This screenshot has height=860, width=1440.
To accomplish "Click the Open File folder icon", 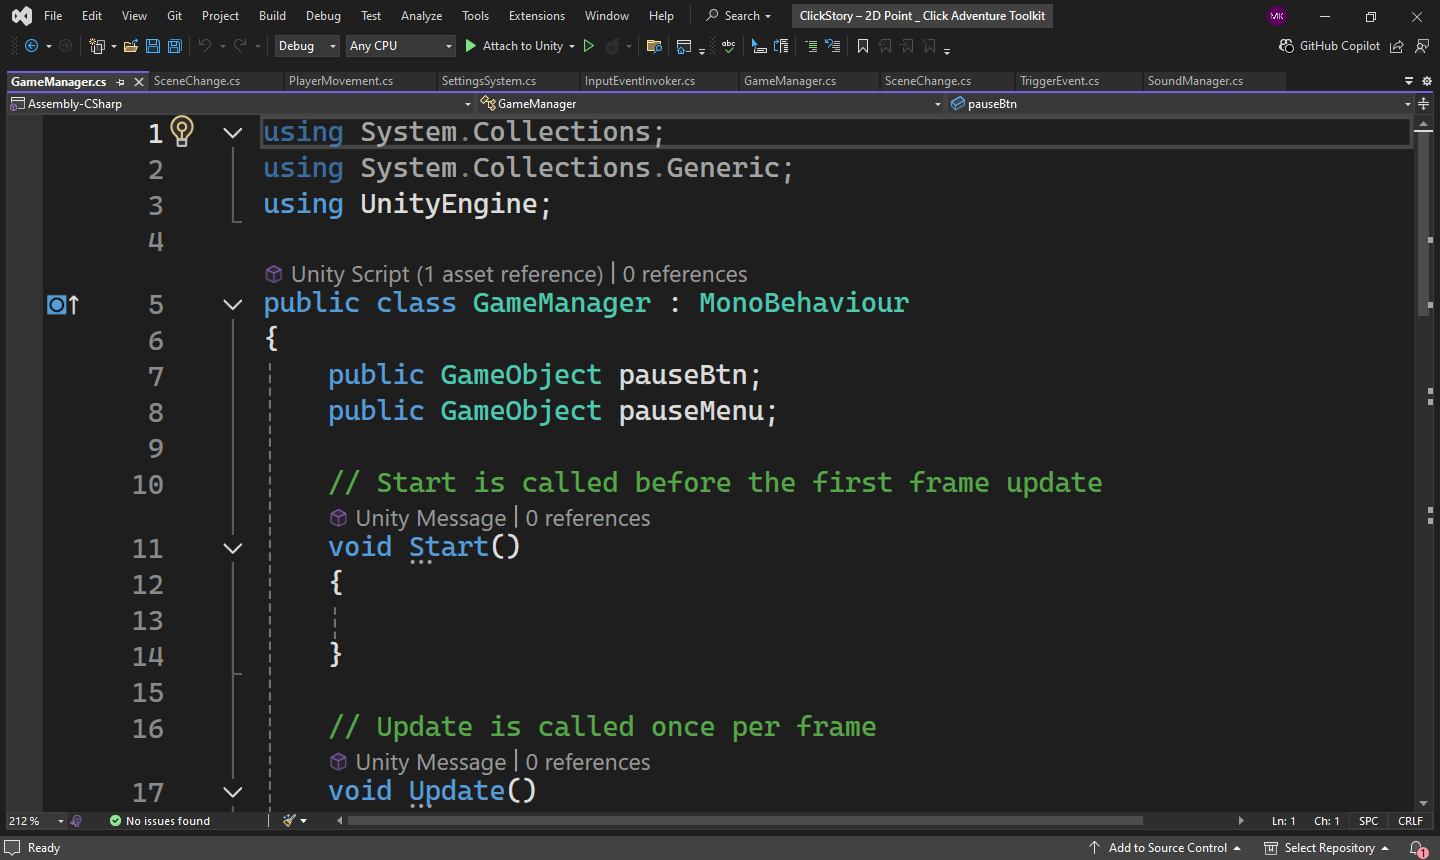I will coord(130,46).
